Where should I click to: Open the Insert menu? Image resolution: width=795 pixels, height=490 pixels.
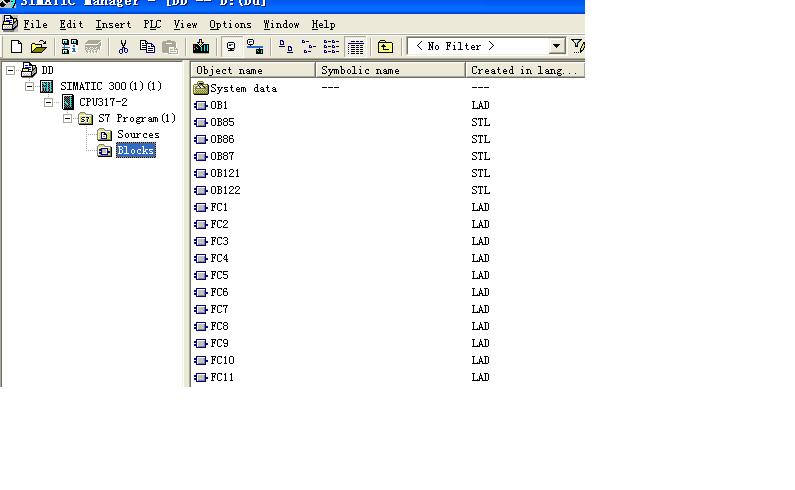[113, 24]
